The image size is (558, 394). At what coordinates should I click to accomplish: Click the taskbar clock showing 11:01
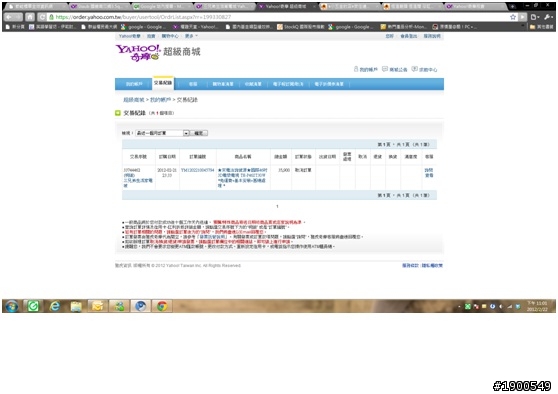pyautogui.click(x=537, y=306)
